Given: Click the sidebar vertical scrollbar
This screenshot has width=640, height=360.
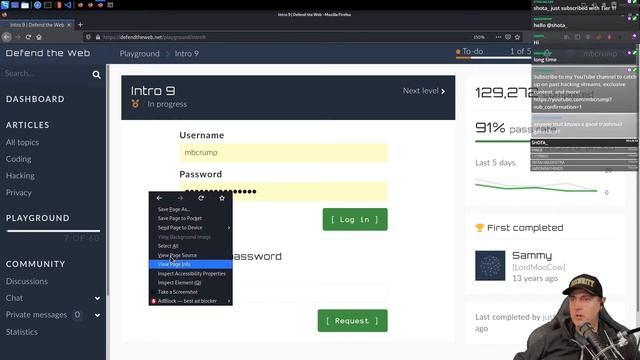Looking at the screenshot, I should pos(107,180).
